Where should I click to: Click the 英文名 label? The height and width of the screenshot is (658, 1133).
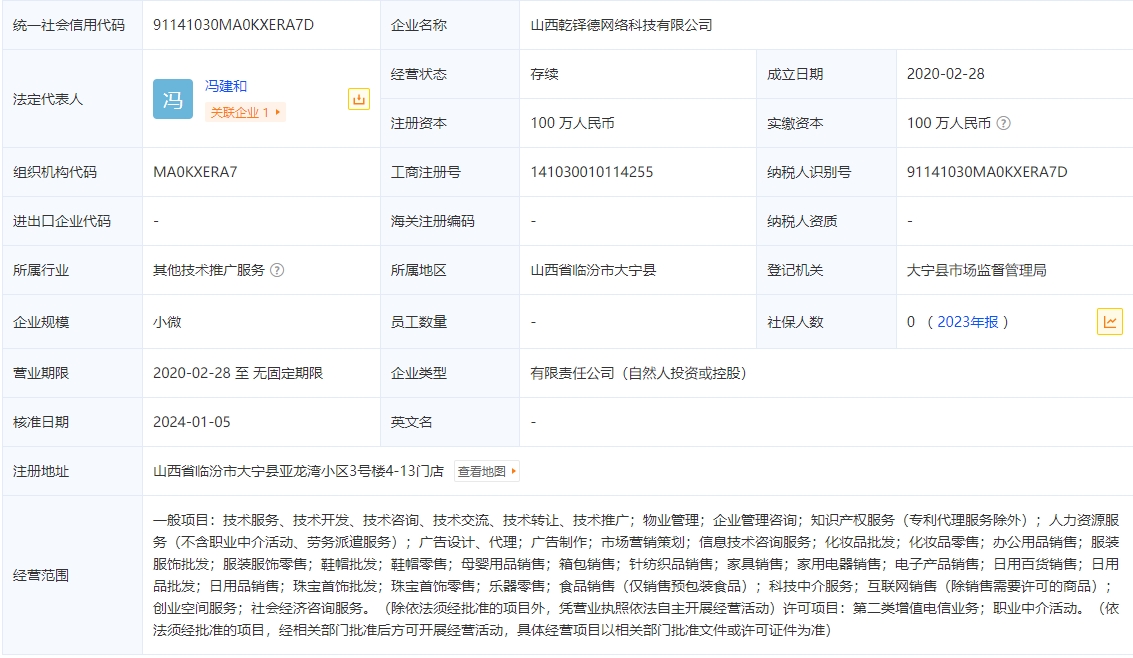coord(411,423)
